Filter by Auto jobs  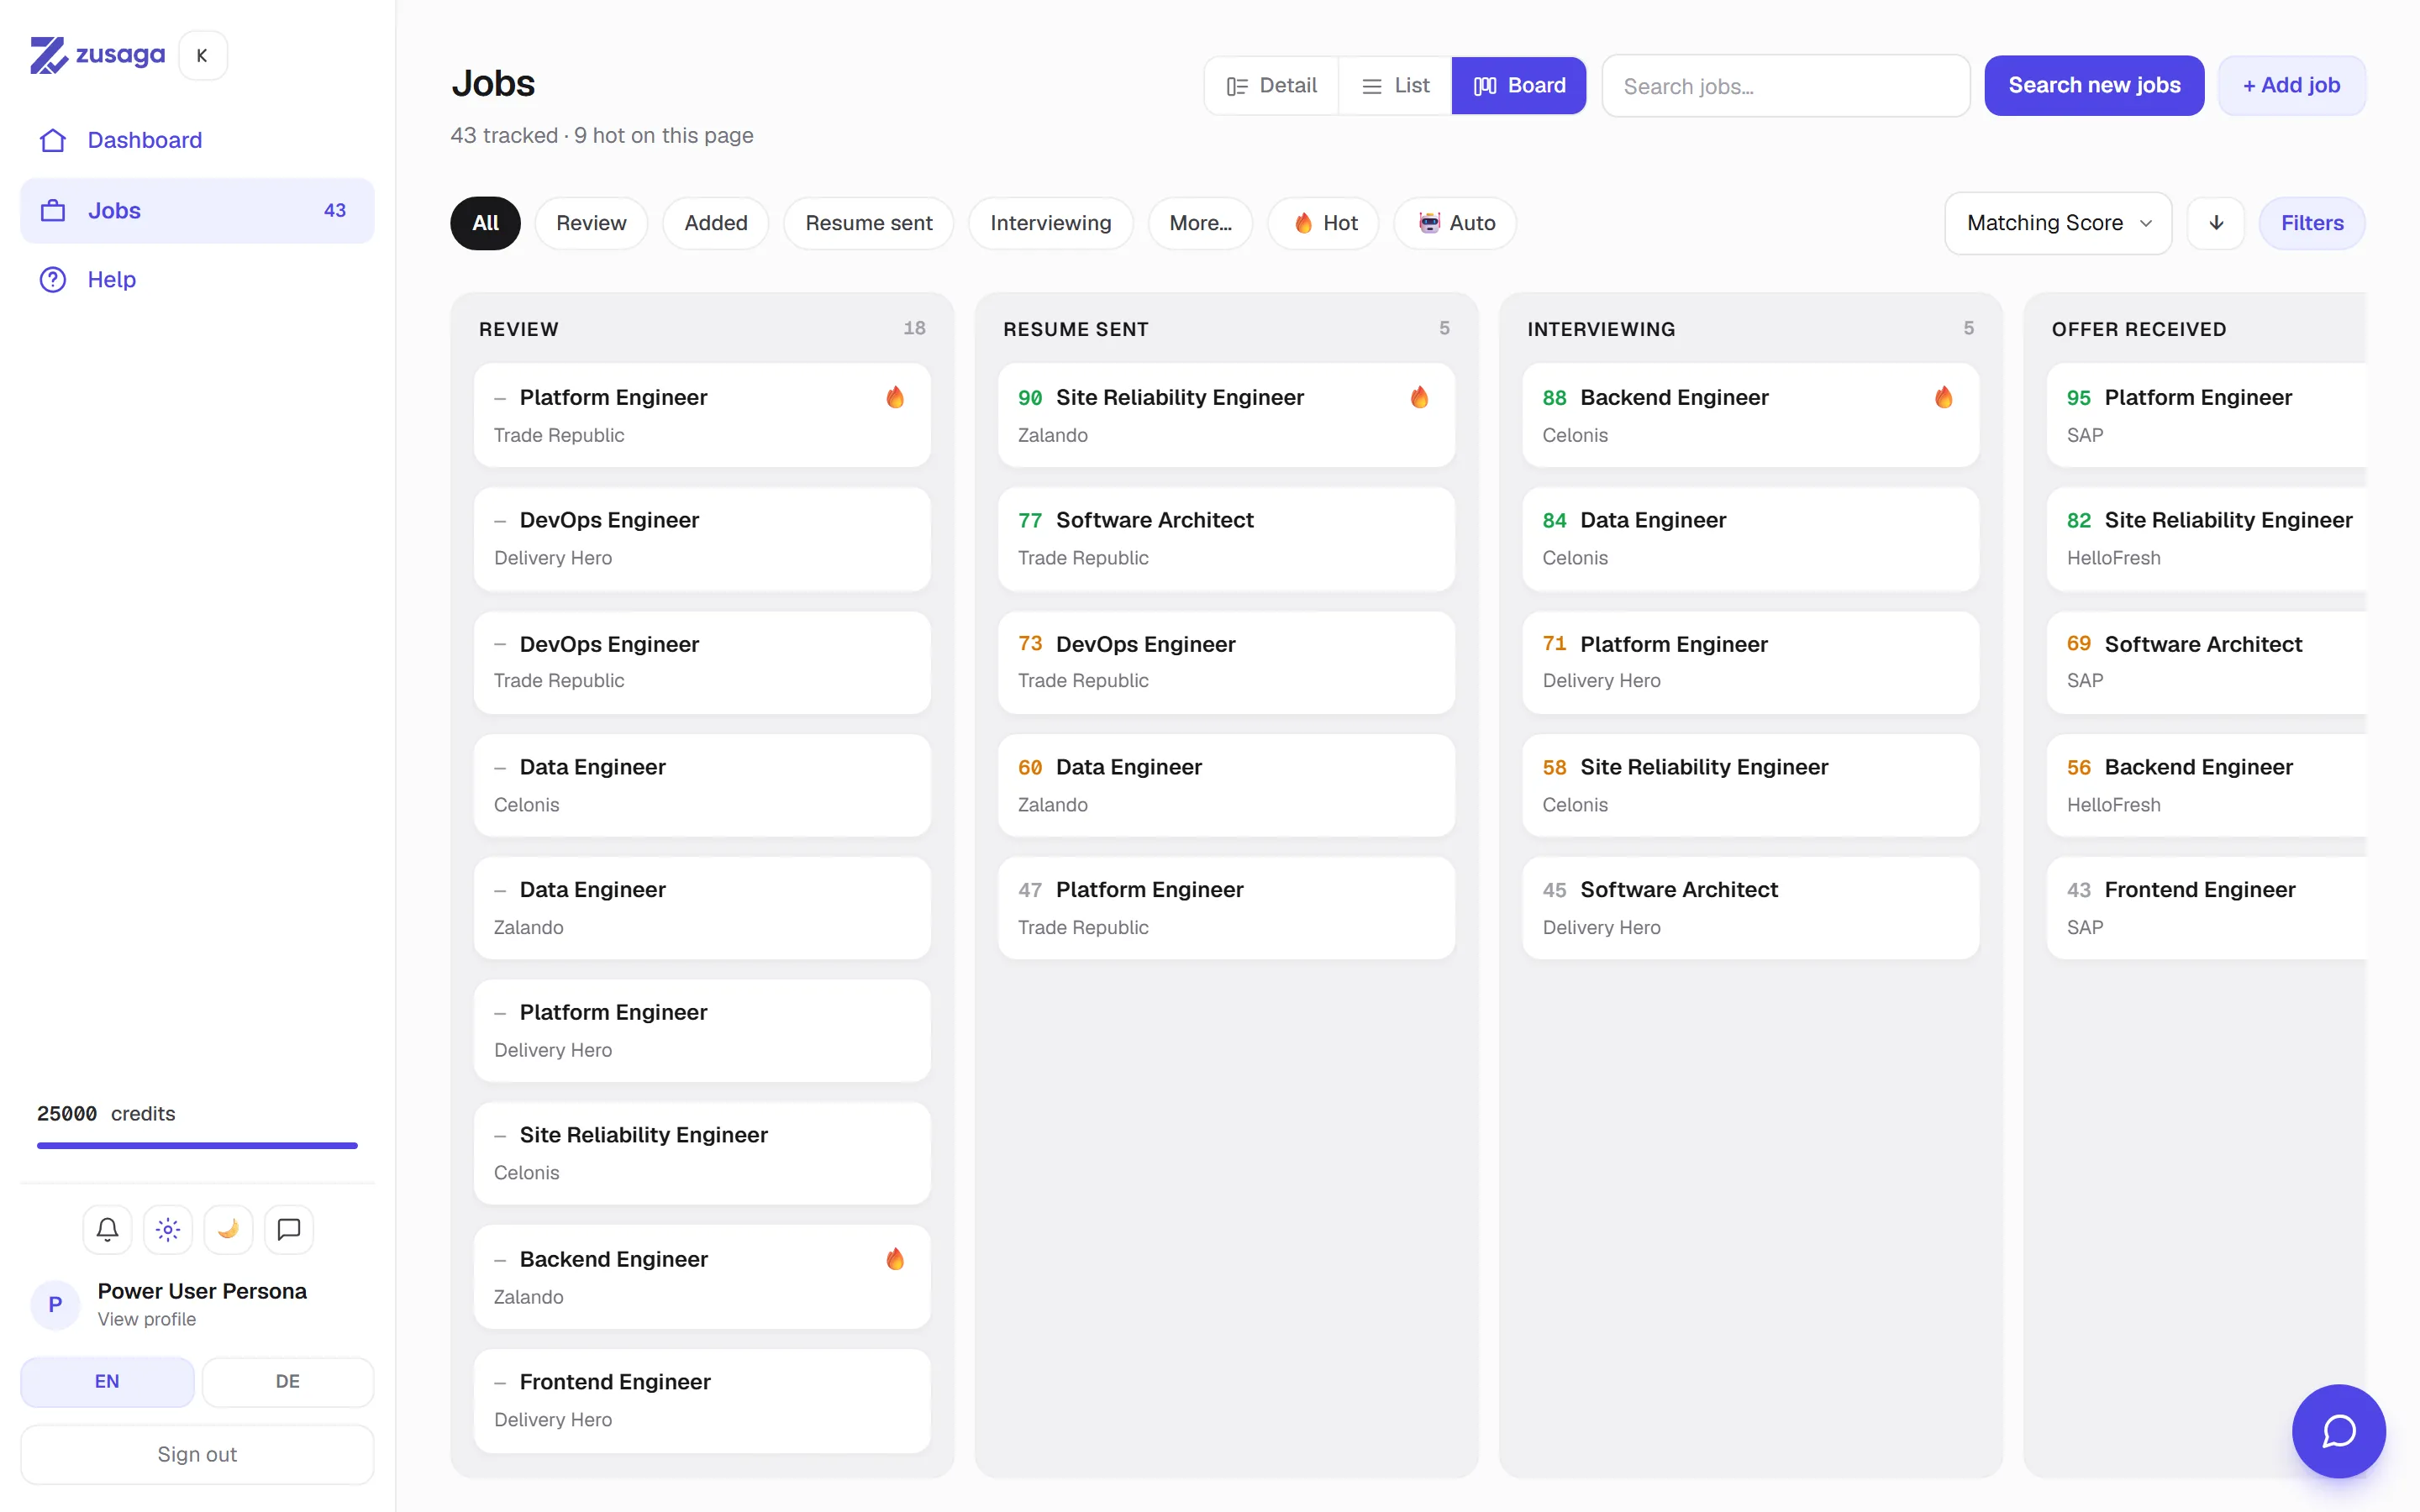tap(1455, 223)
